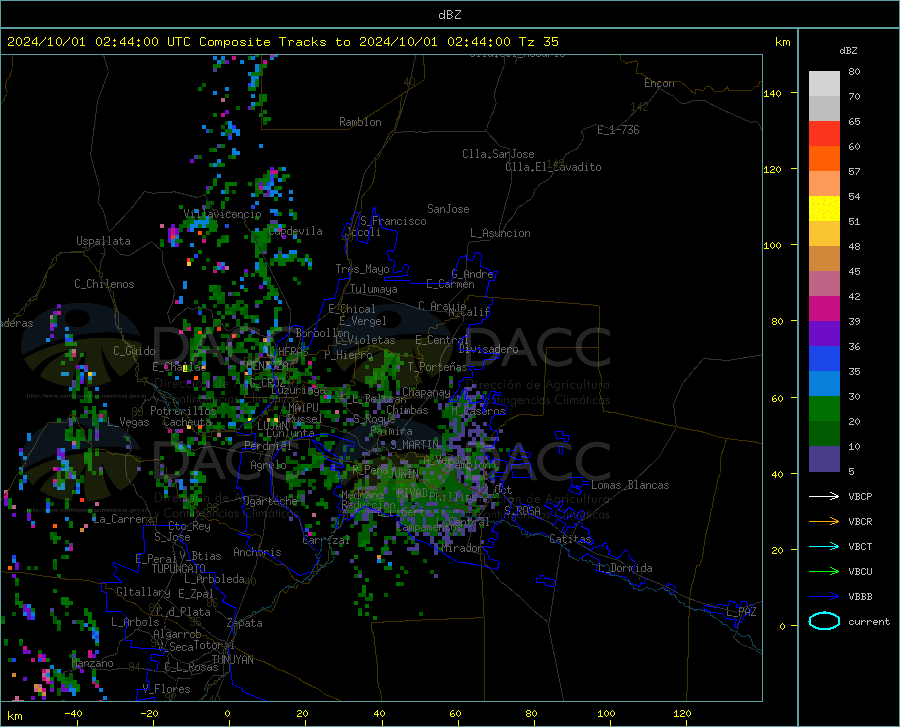Click the Villavicencio map label
The image size is (900, 727).
tap(222, 214)
